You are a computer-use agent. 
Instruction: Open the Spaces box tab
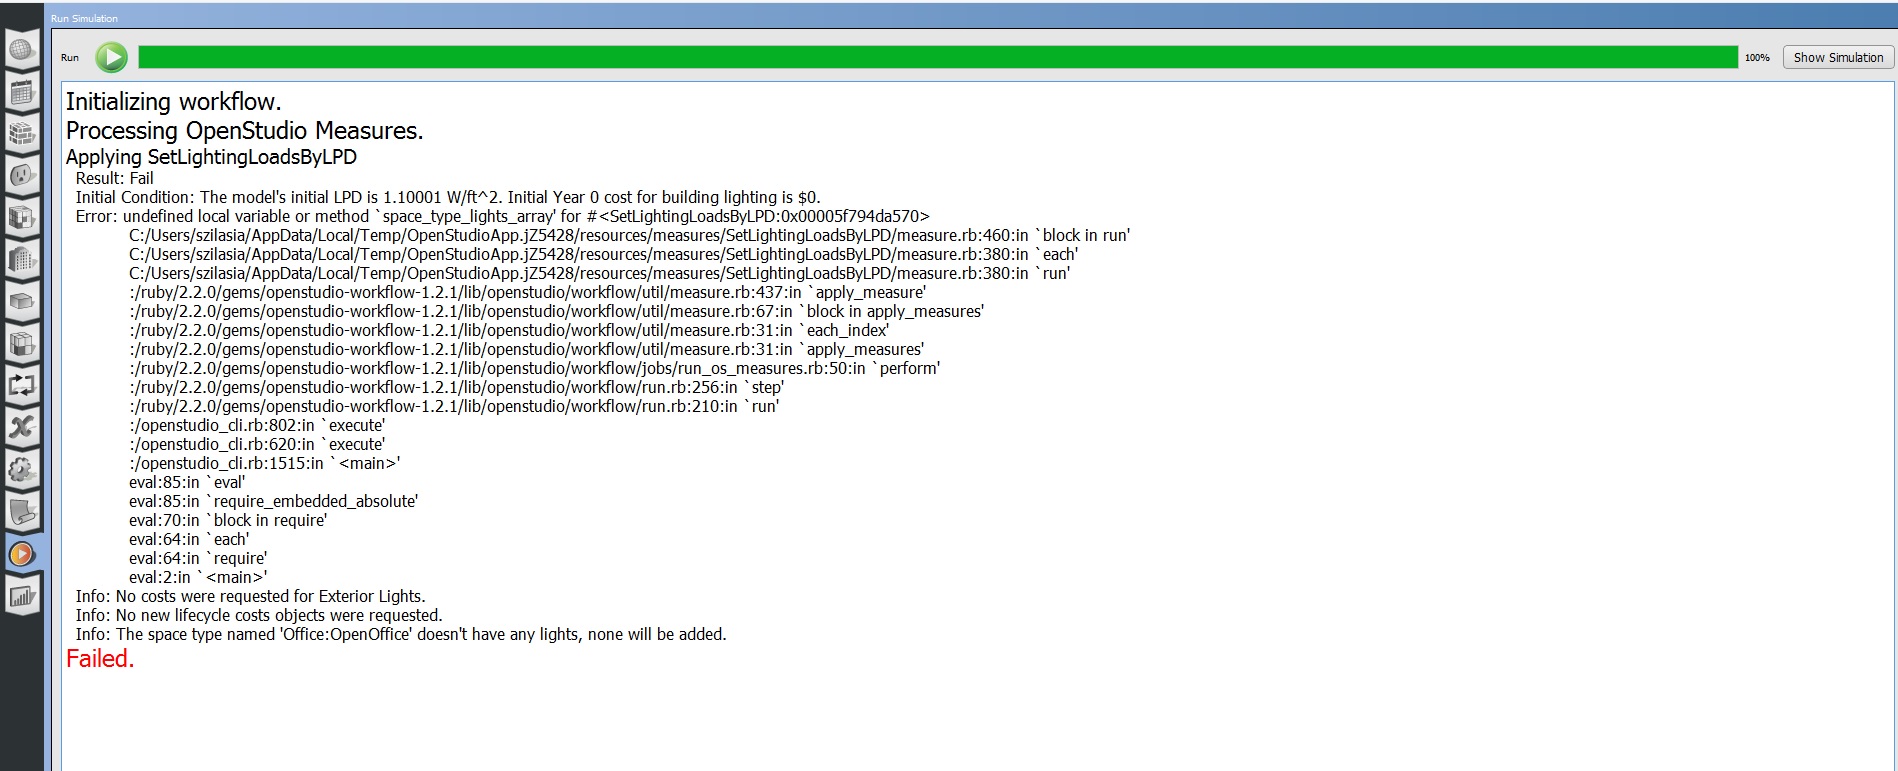click(22, 301)
